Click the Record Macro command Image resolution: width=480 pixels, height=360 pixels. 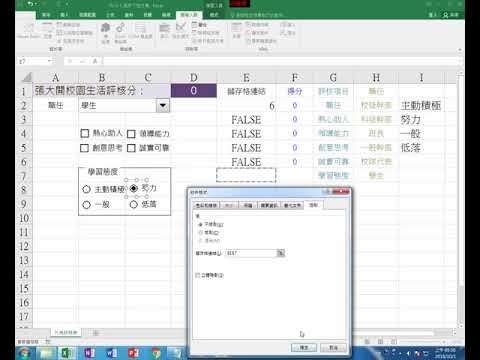68,25
